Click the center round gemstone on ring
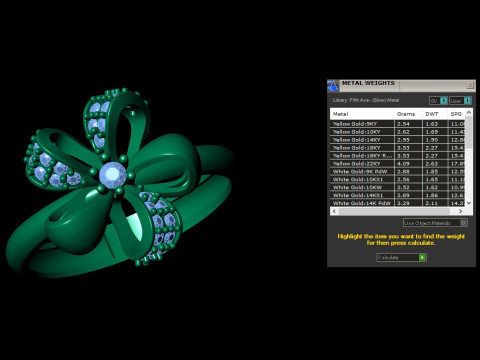Image resolution: width=480 pixels, height=360 pixels. point(113,175)
